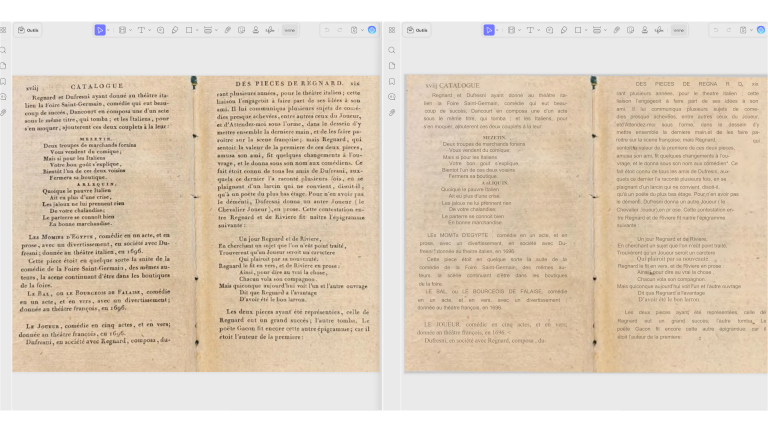This screenshot has height=432, width=768.
Task: Open the signature tool in the left window
Action: (x=270, y=30)
